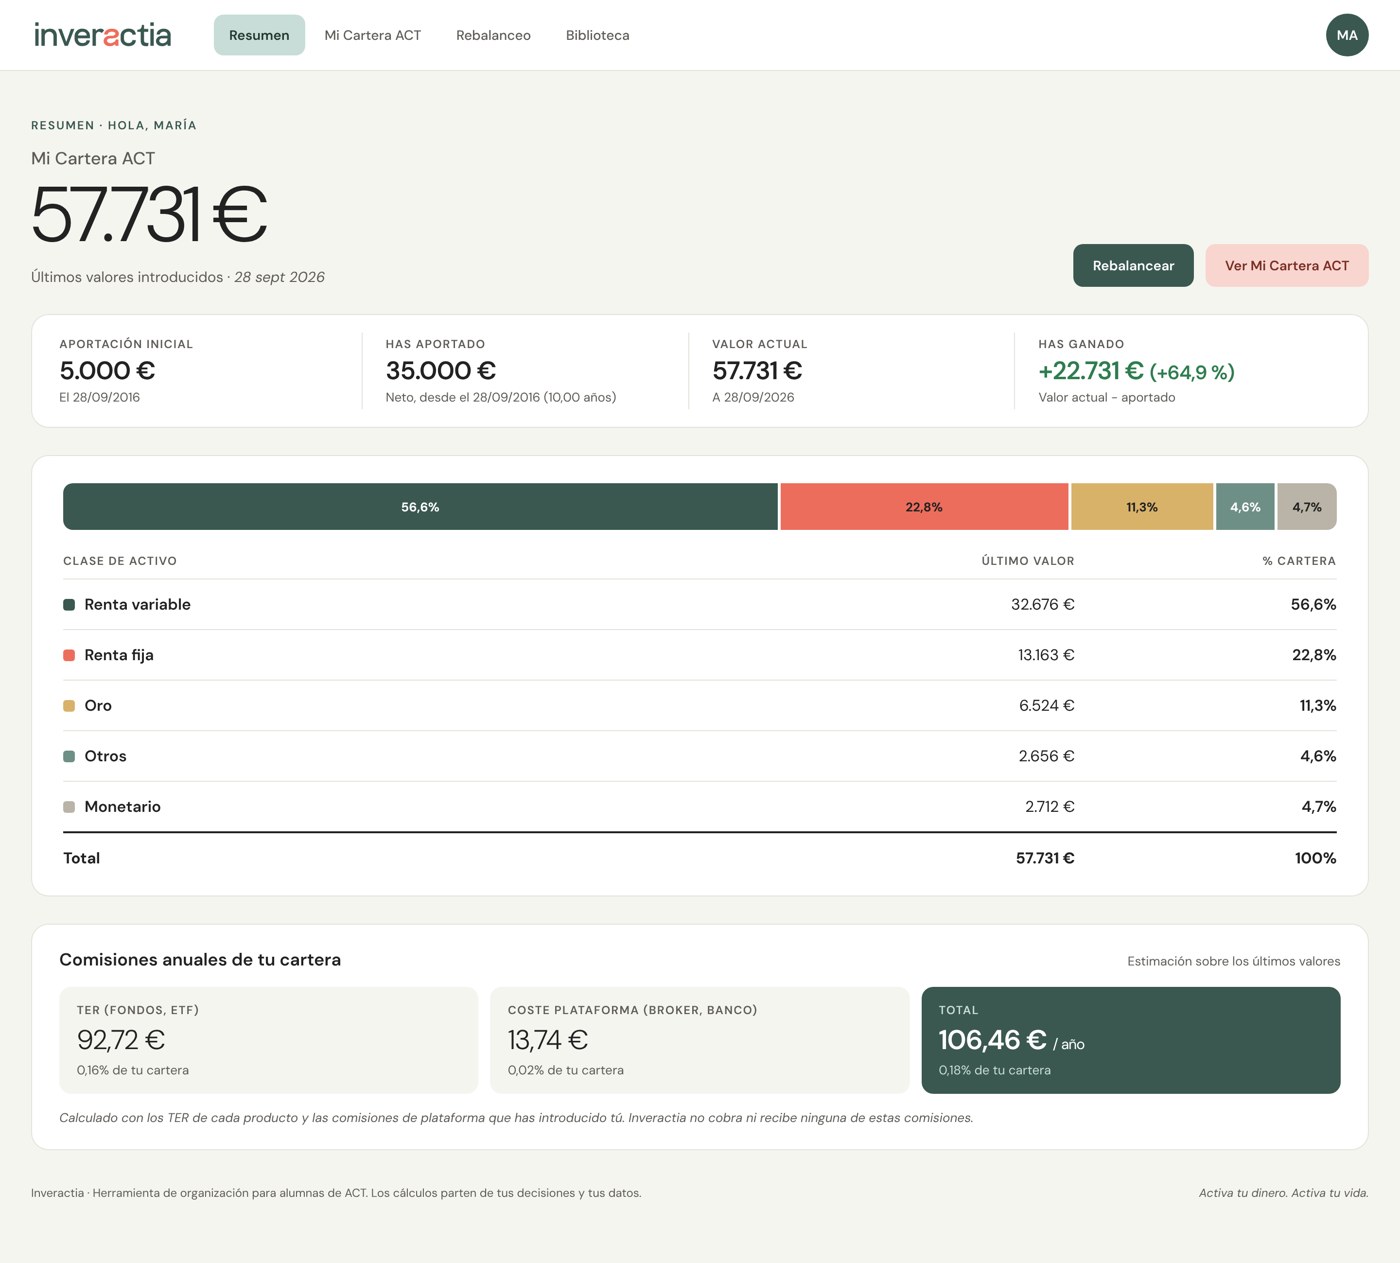Click the 6.524 € value
The width and height of the screenshot is (1400, 1263).
pyautogui.click(x=1046, y=706)
